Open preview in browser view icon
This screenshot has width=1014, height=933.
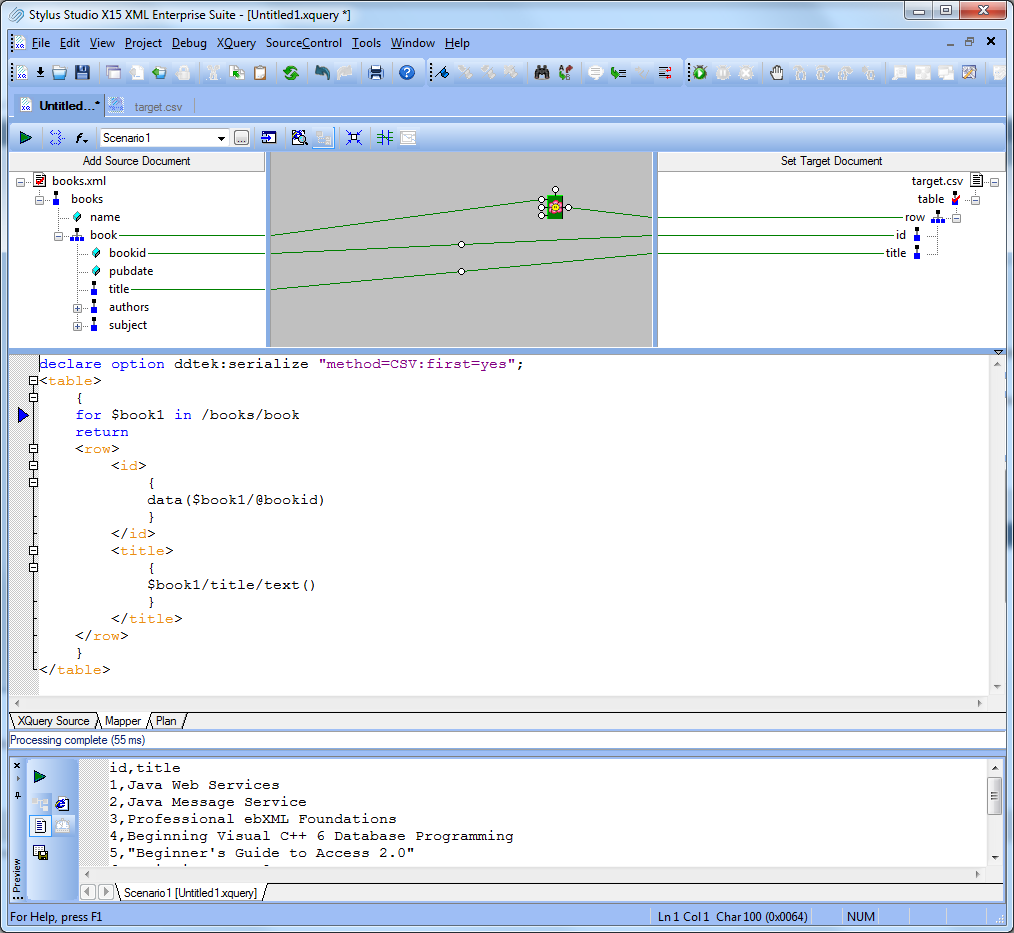pos(62,803)
